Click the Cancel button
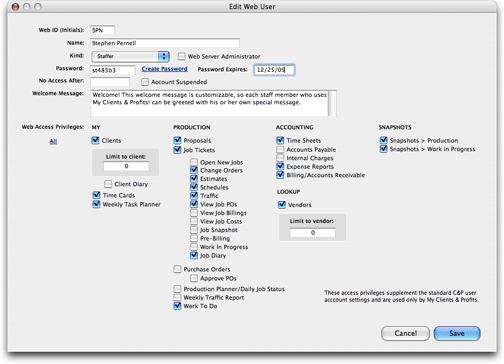The height and width of the screenshot is (364, 504). (405, 333)
